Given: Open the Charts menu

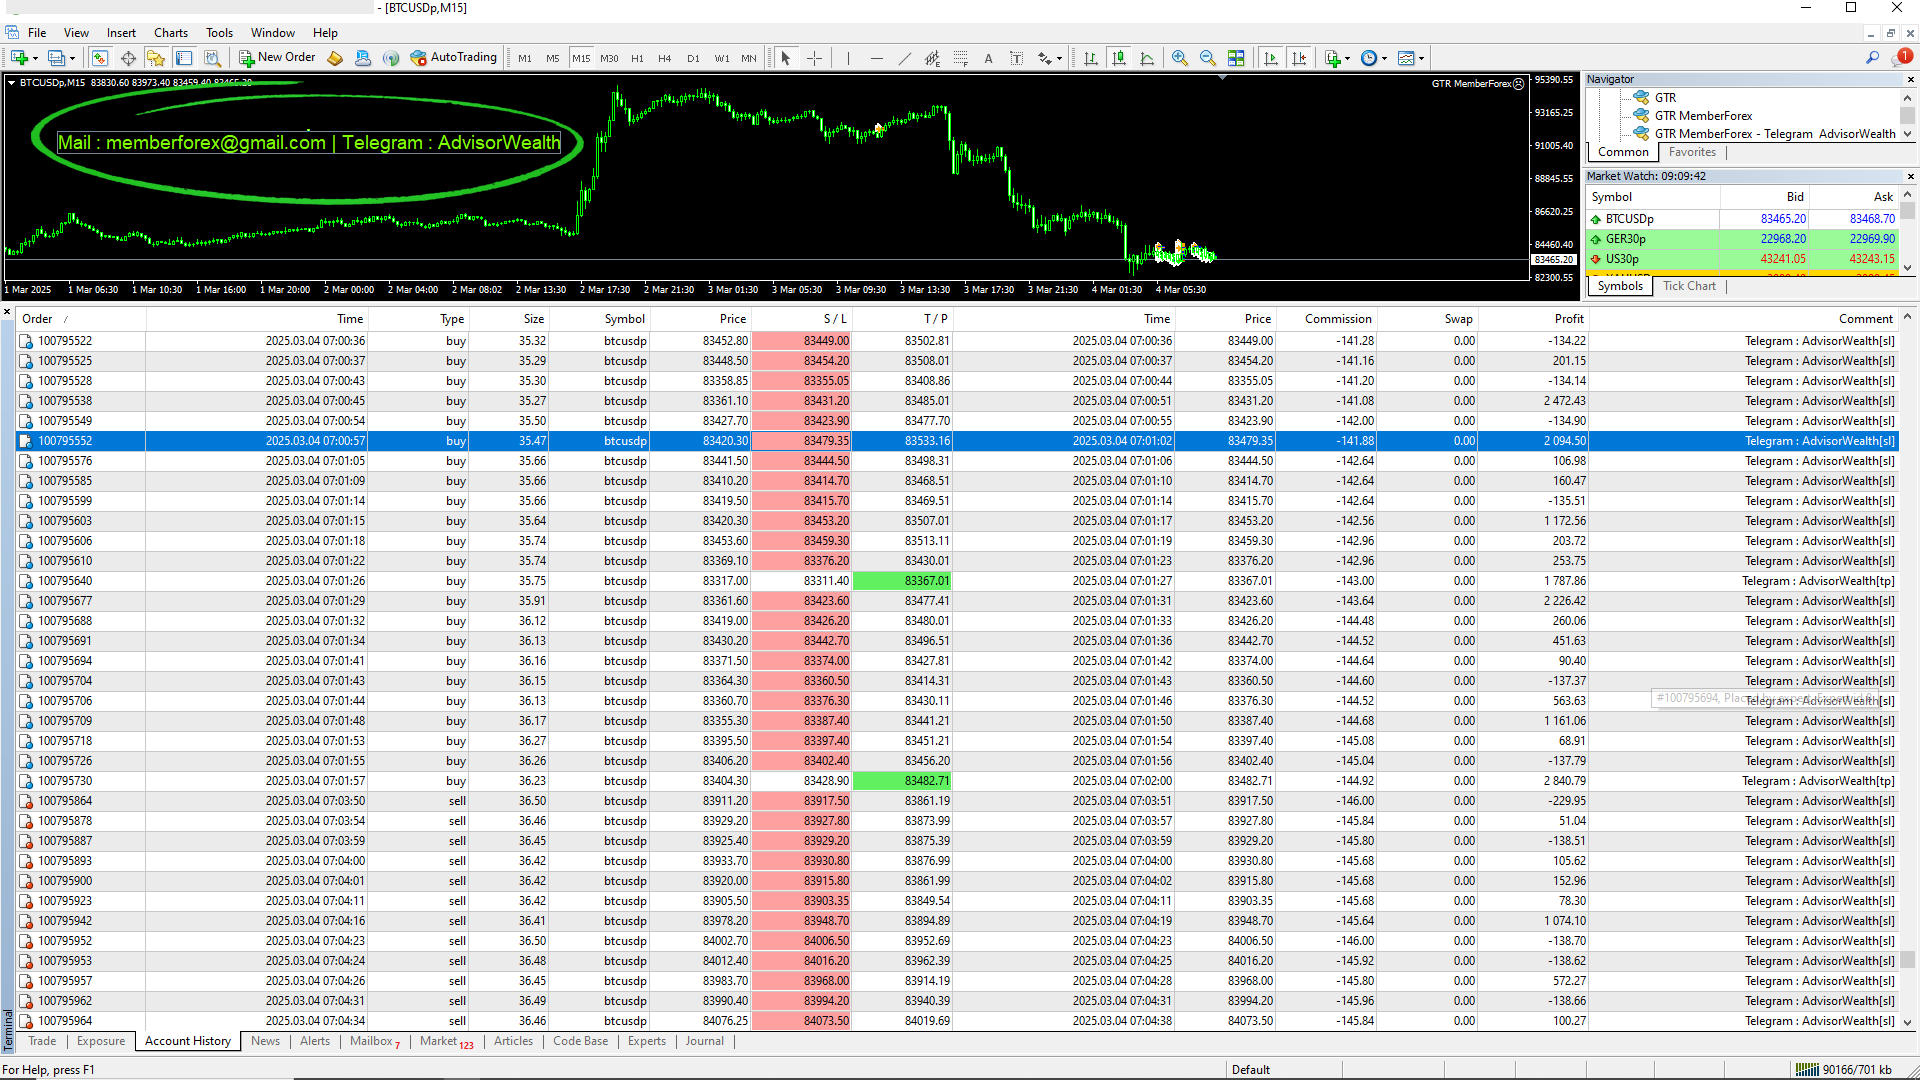Looking at the screenshot, I should [x=171, y=33].
